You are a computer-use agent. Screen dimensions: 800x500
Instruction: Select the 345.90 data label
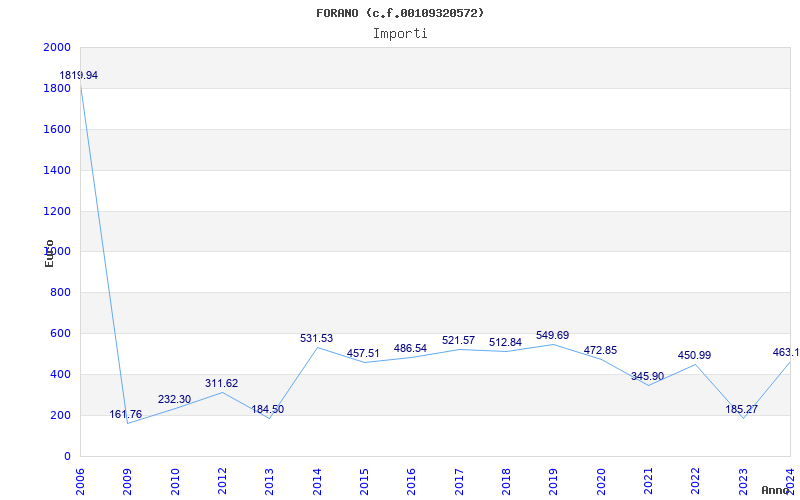[x=647, y=377]
